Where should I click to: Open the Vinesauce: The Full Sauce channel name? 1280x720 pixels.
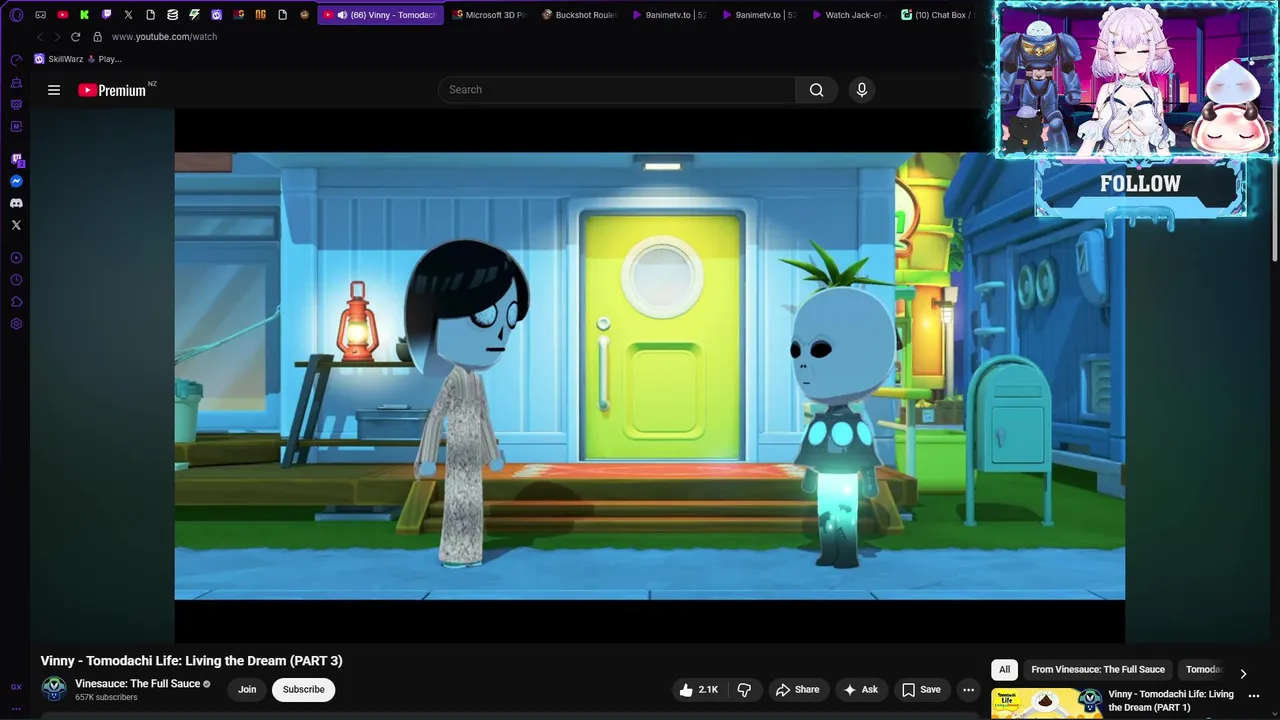[138, 684]
